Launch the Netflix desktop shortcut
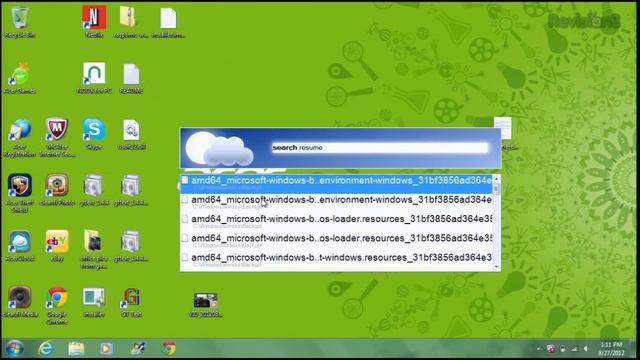 click(94, 22)
